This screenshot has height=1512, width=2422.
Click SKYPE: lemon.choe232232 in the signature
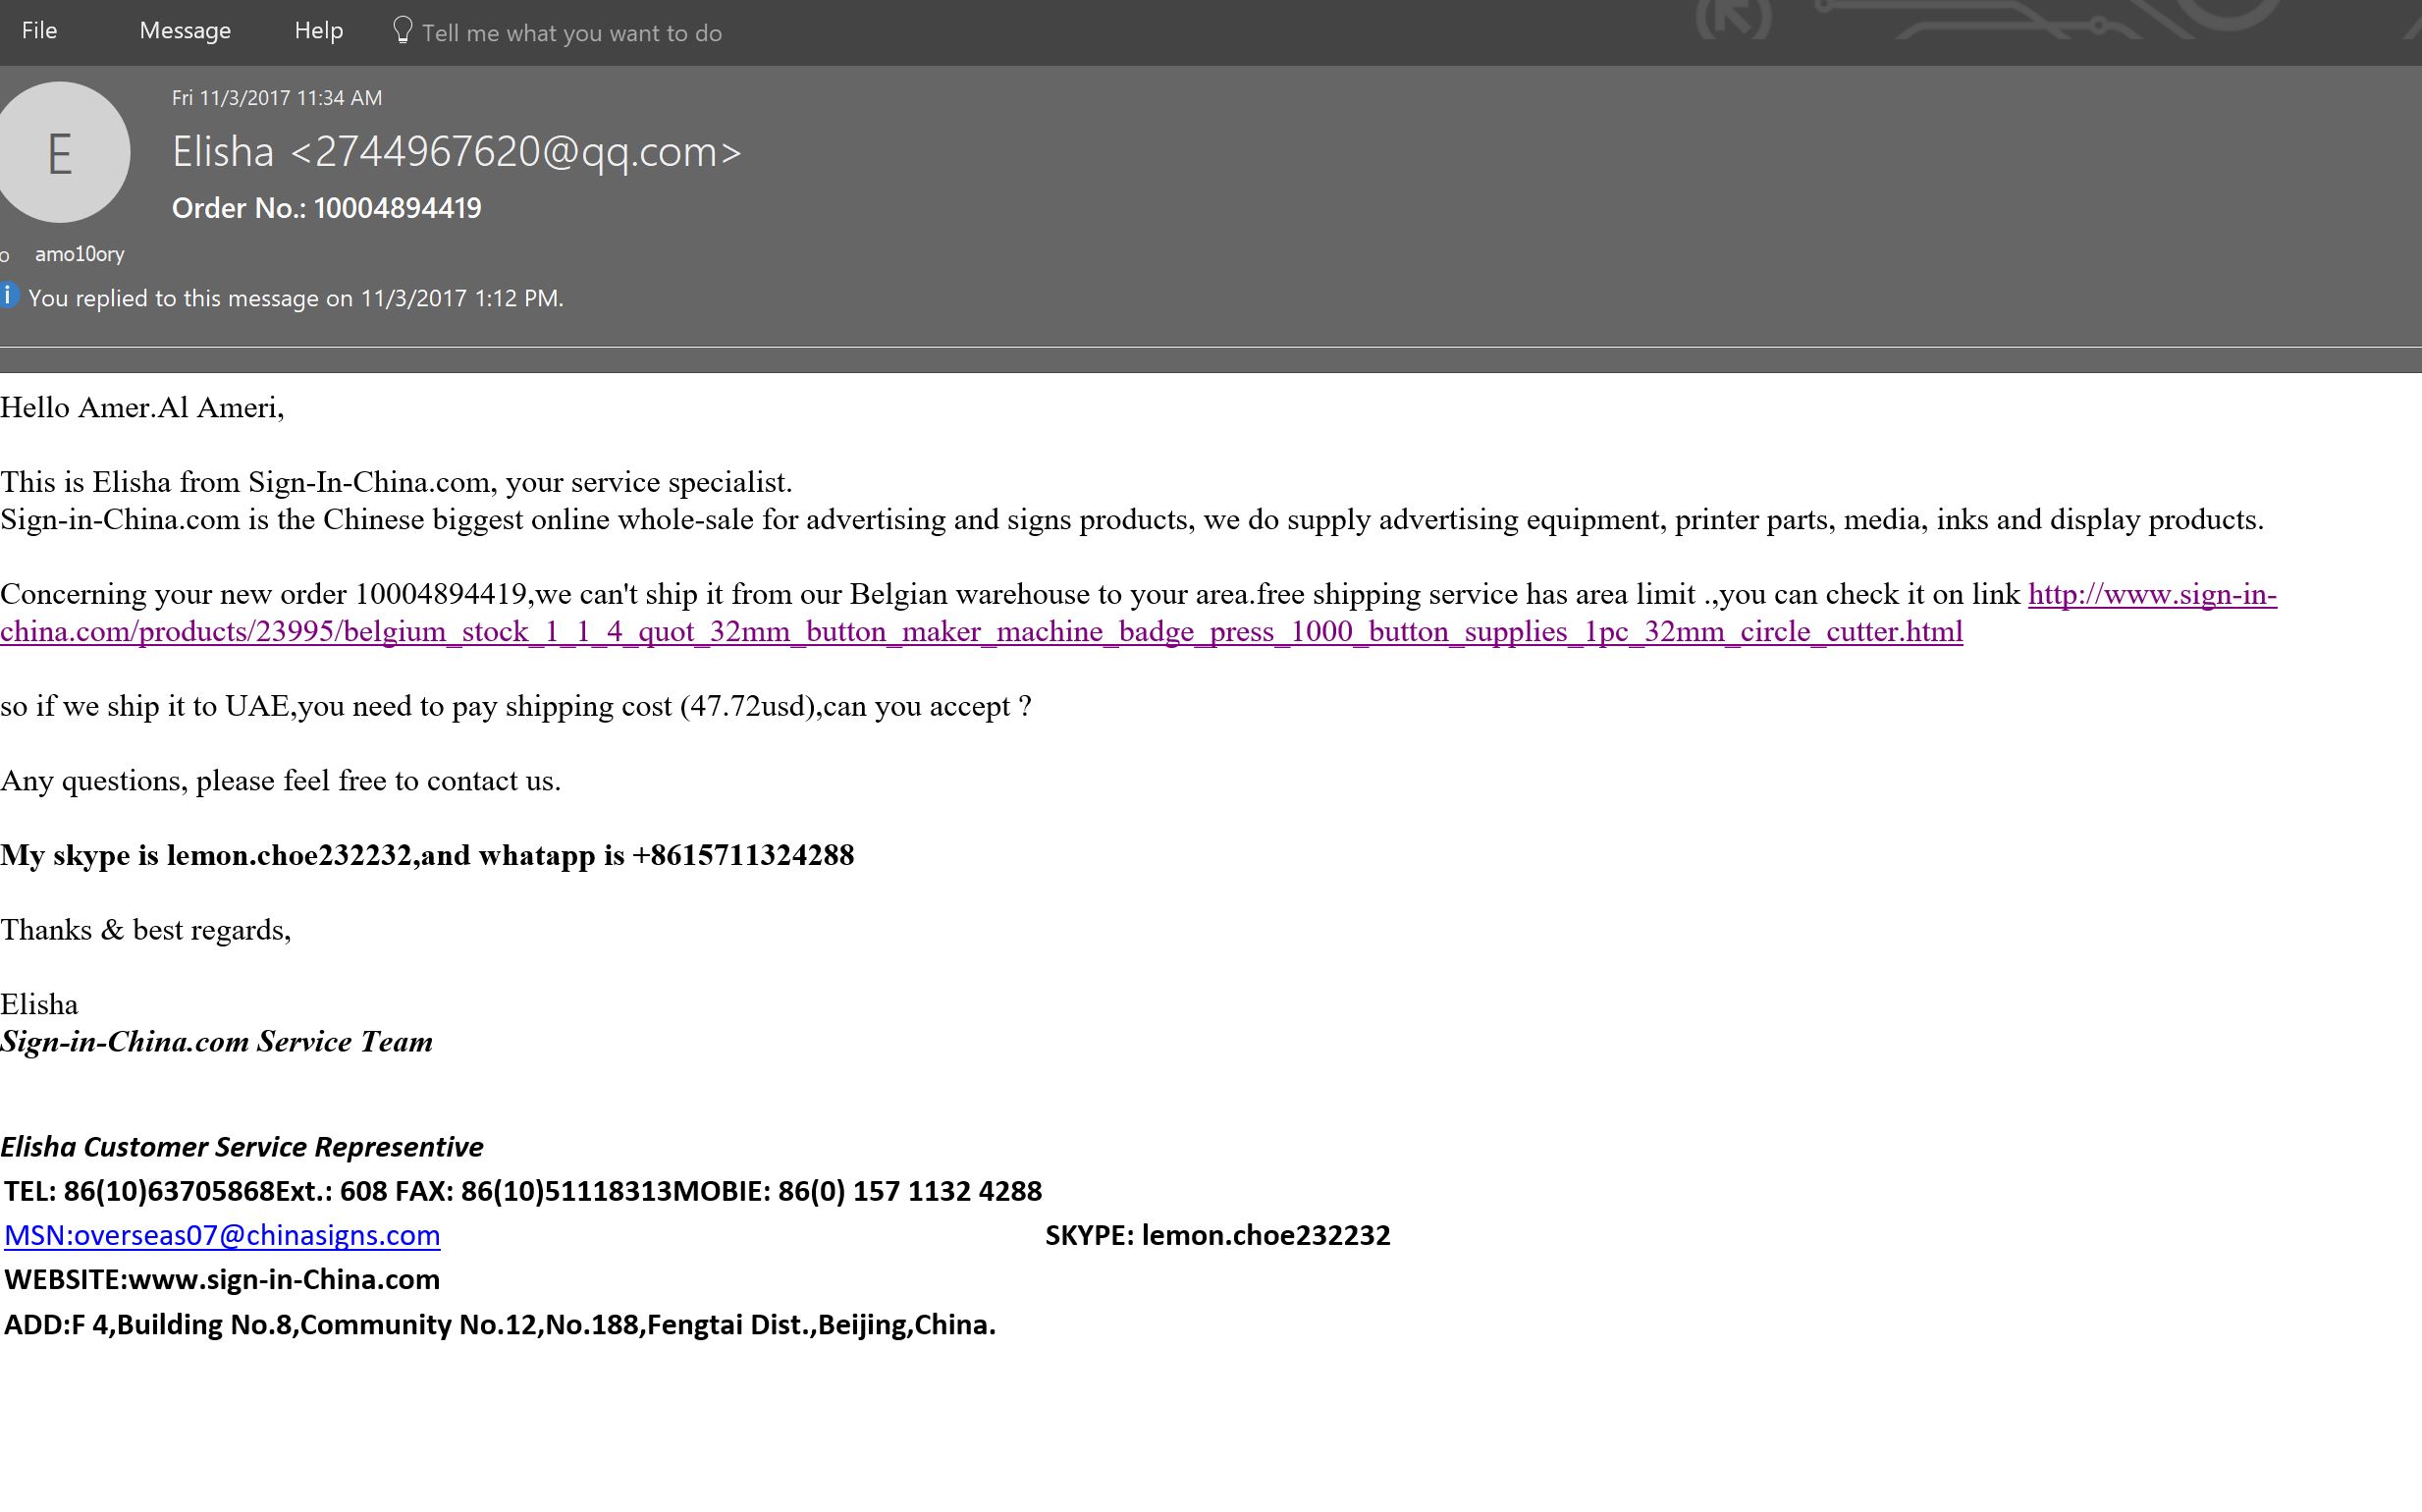point(1217,1235)
